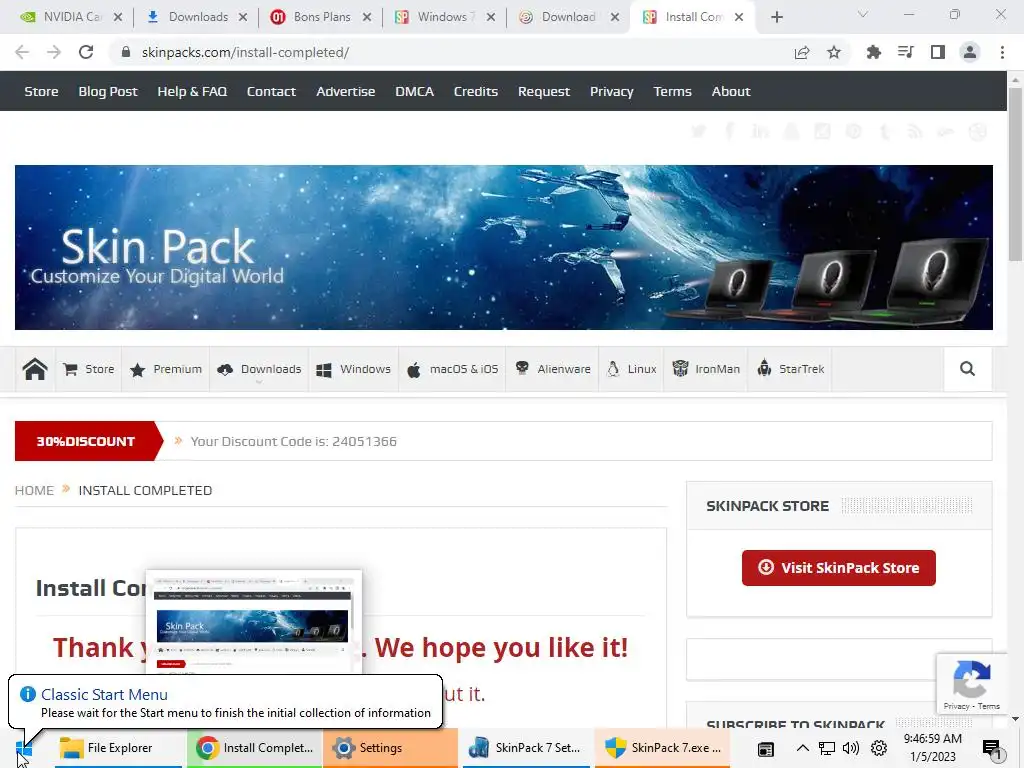Open the Advertise page

tap(345, 91)
